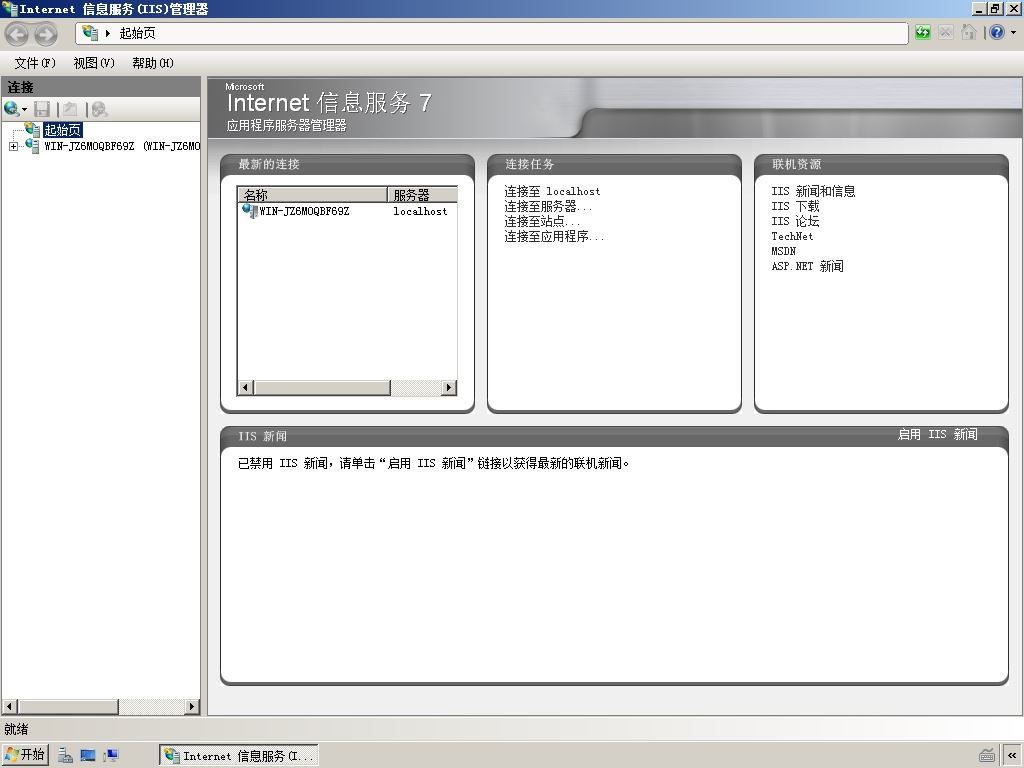Image resolution: width=1024 pixels, height=768 pixels.
Task: Open TechNet online resource link
Action: pyautogui.click(x=792, y=236)
